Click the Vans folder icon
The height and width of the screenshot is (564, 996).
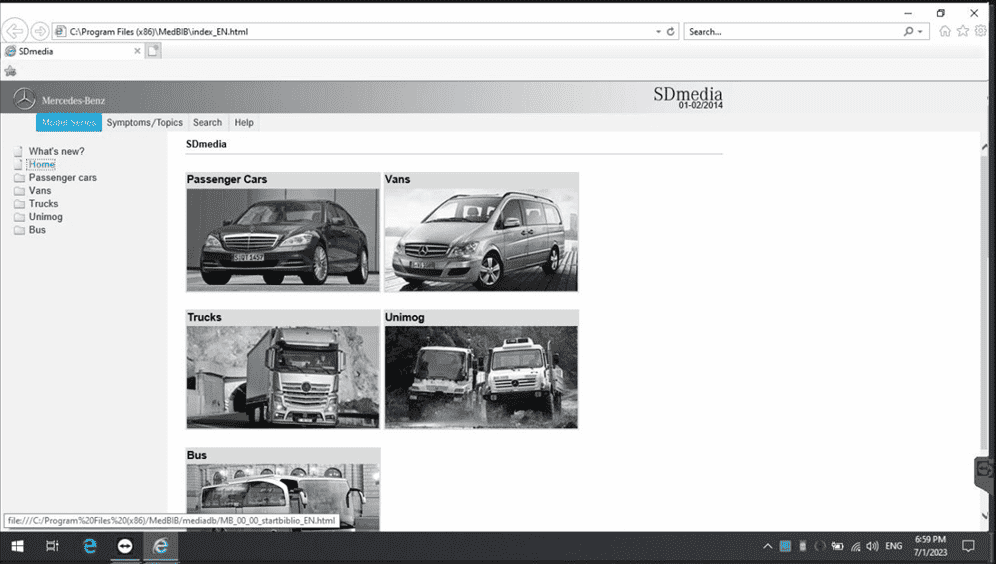19,191
